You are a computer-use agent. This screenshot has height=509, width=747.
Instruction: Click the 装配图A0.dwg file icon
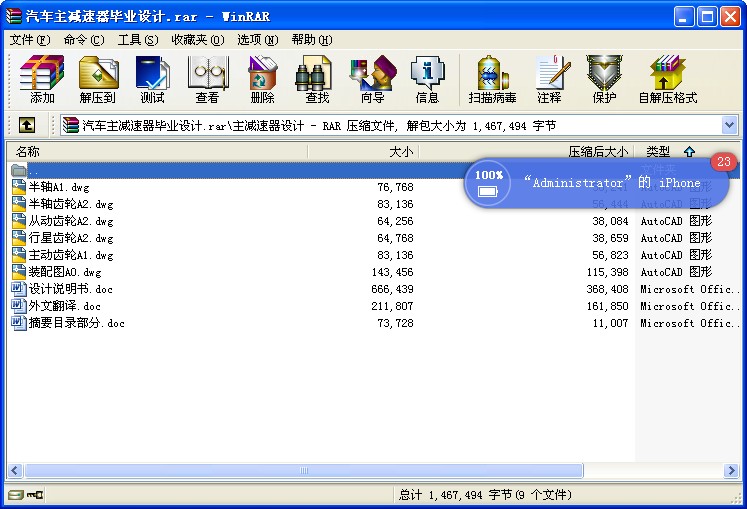coord(19,272)
